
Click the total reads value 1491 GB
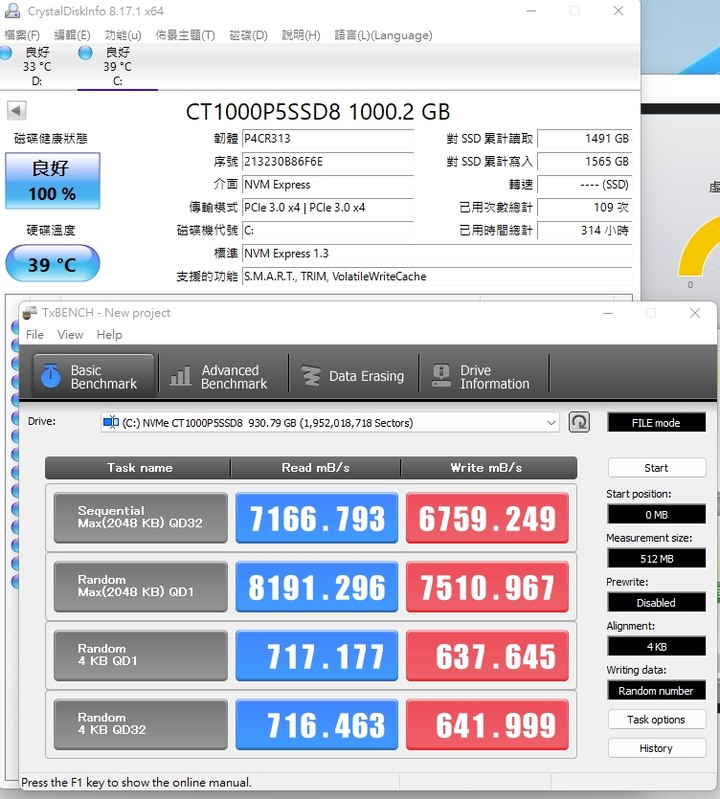click(x=584, y=139)
